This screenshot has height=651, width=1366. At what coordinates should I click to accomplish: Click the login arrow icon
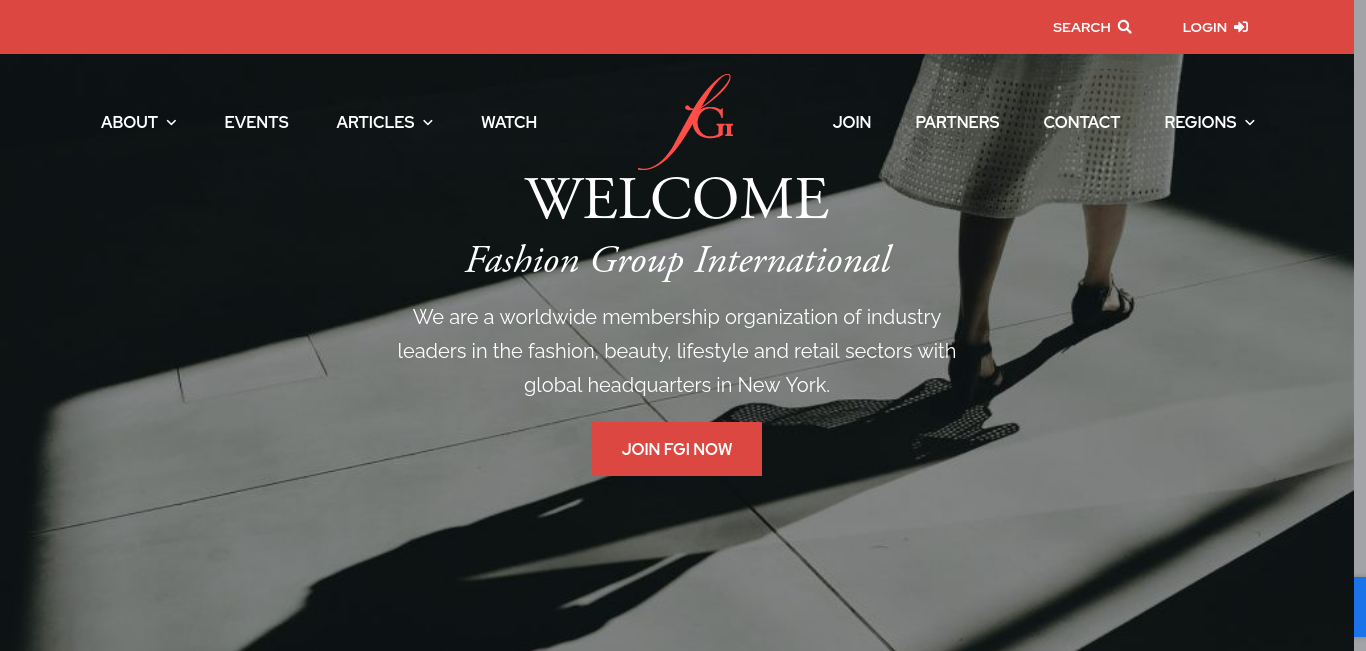1240,27
